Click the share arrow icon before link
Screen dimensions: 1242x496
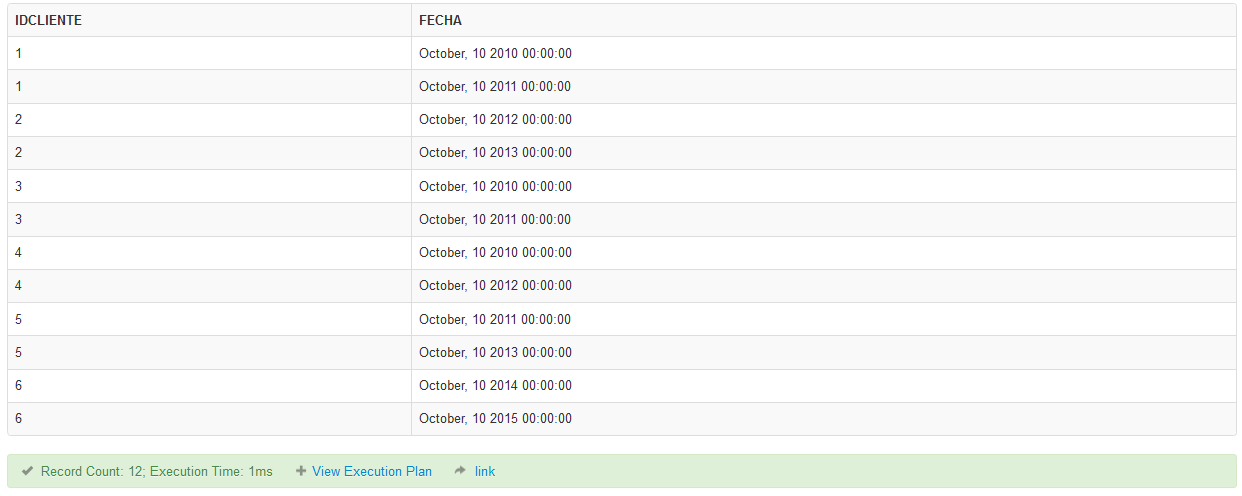(460, 471)
